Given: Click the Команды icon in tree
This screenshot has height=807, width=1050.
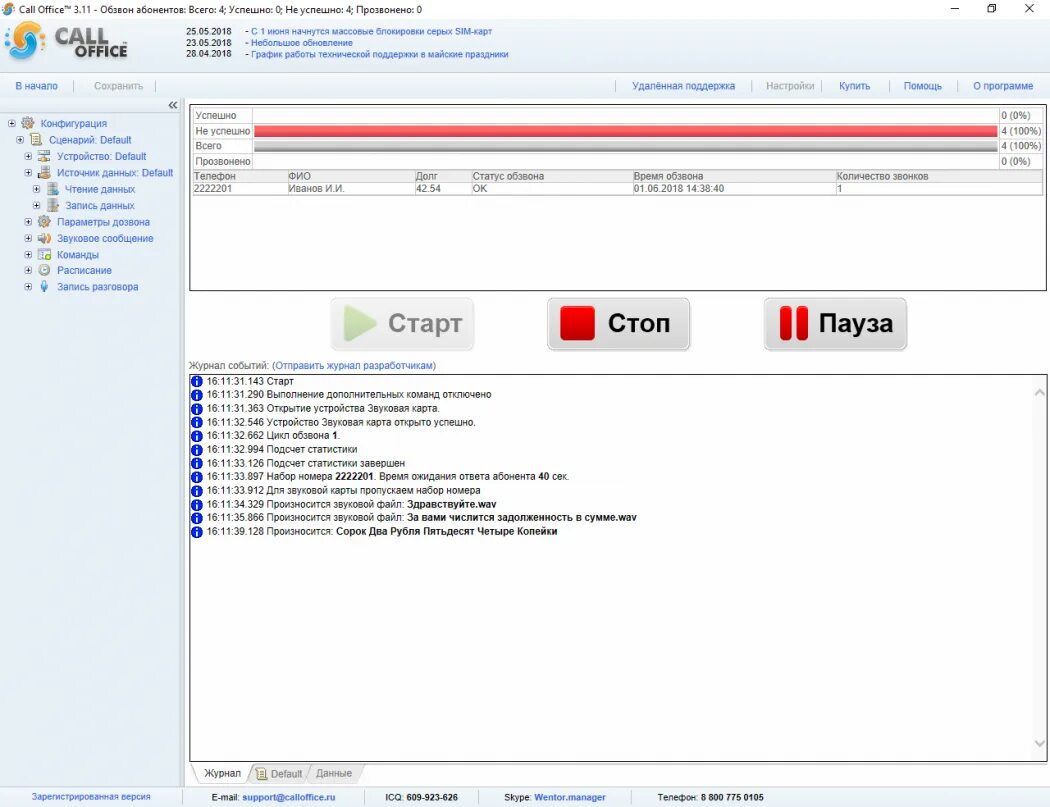Looking at the screenshot, I should tap(44, 254).
